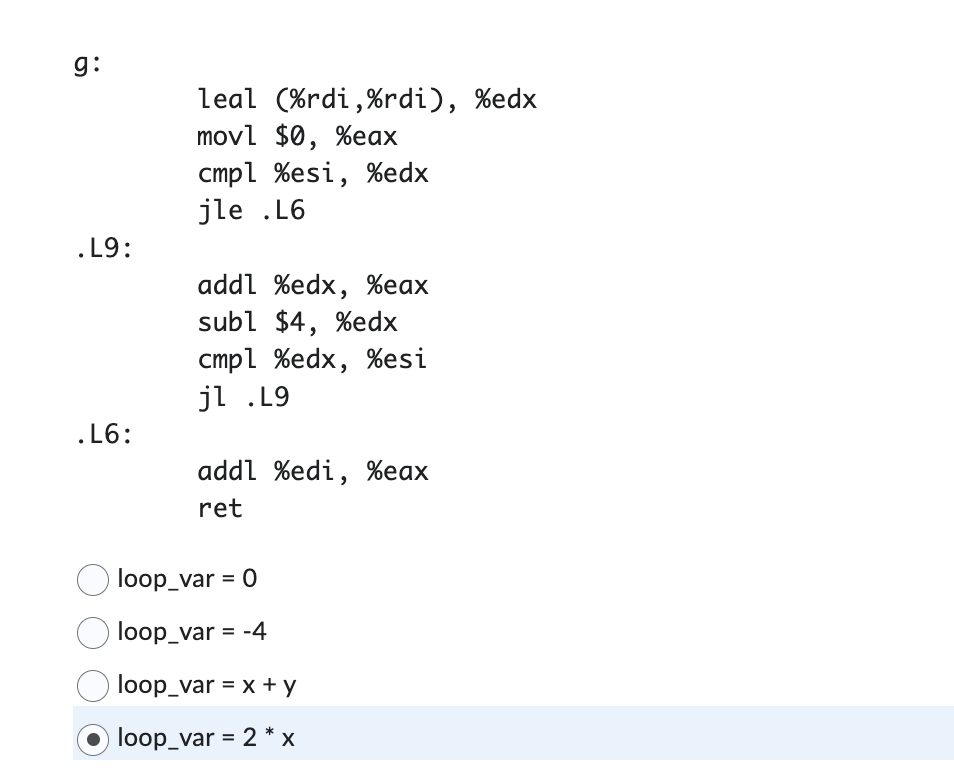Click the jle .L6 instruction
The width and height of the screenshot is (954, 780).
[251, 210]
